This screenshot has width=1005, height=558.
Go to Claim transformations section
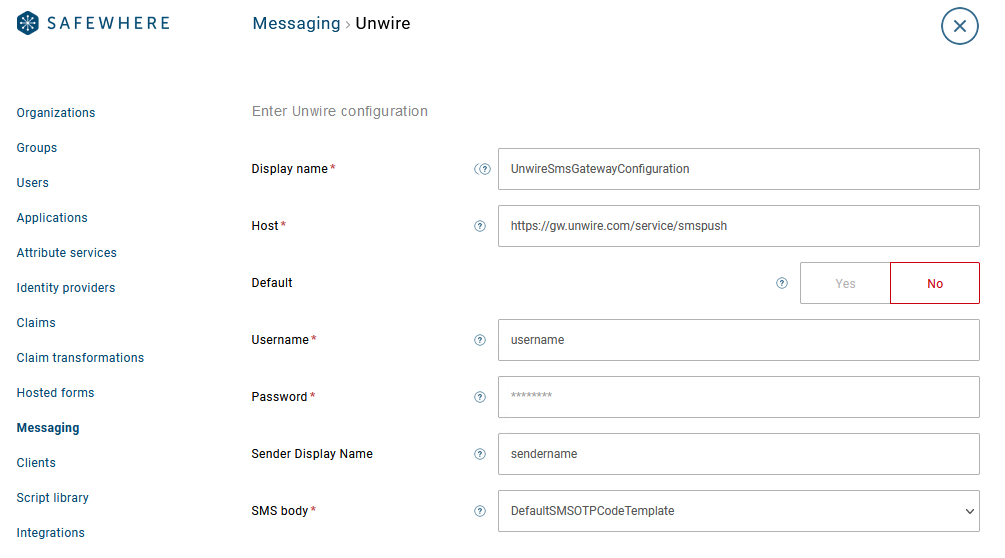click(80, 358)
